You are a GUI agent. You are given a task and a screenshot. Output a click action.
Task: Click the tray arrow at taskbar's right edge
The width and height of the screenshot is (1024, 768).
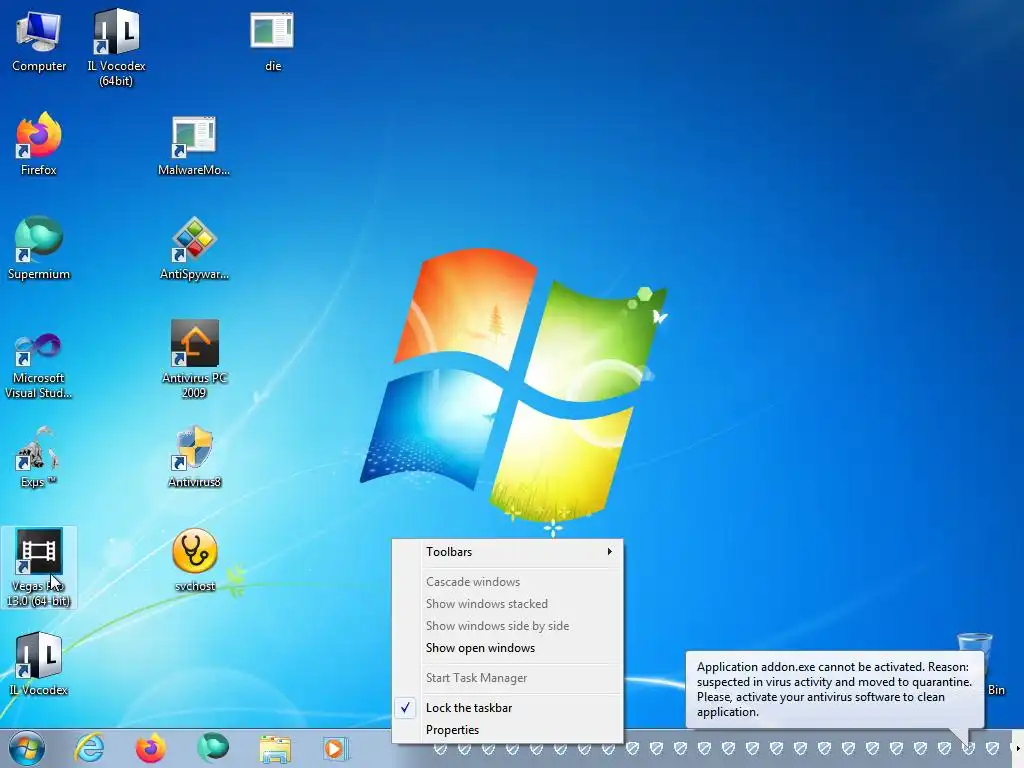tap(1017, 748)
